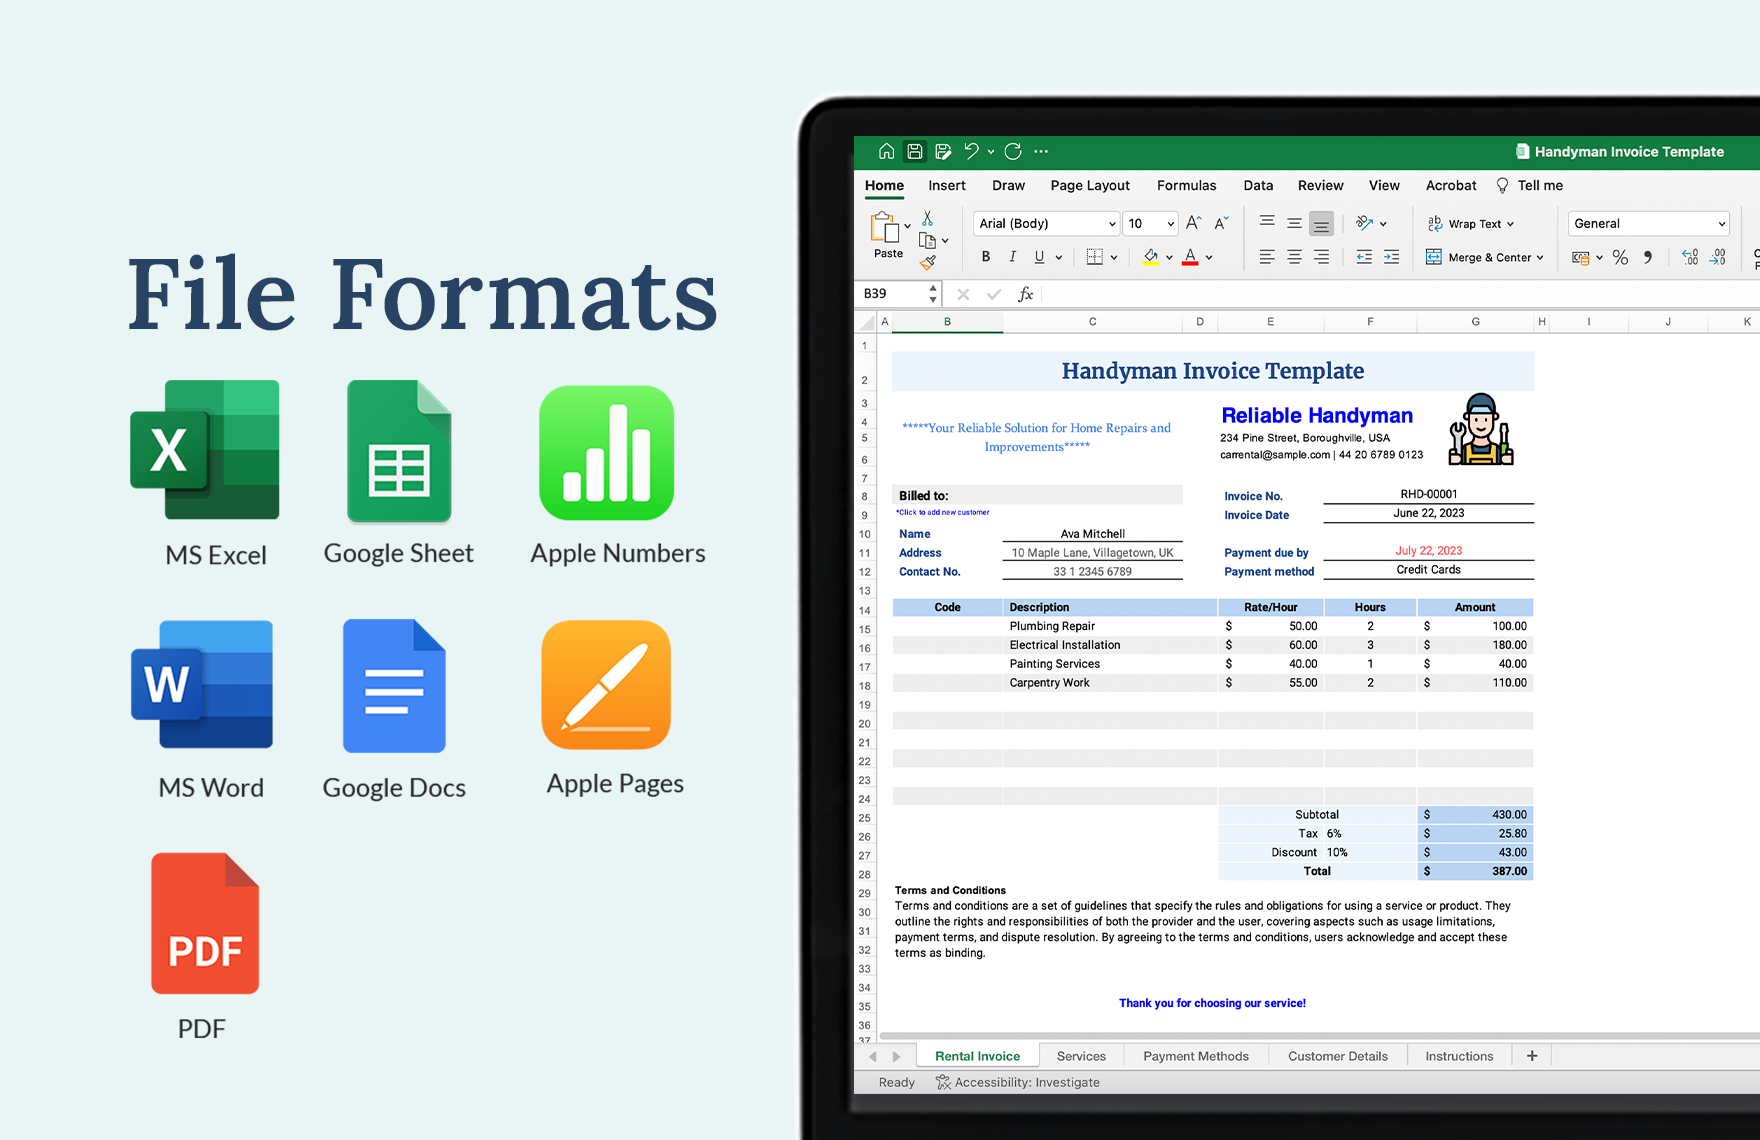The image size is (1760, 1140).
Task: Increase font size with larger A icon
Action: click(x=1193, y=223)
